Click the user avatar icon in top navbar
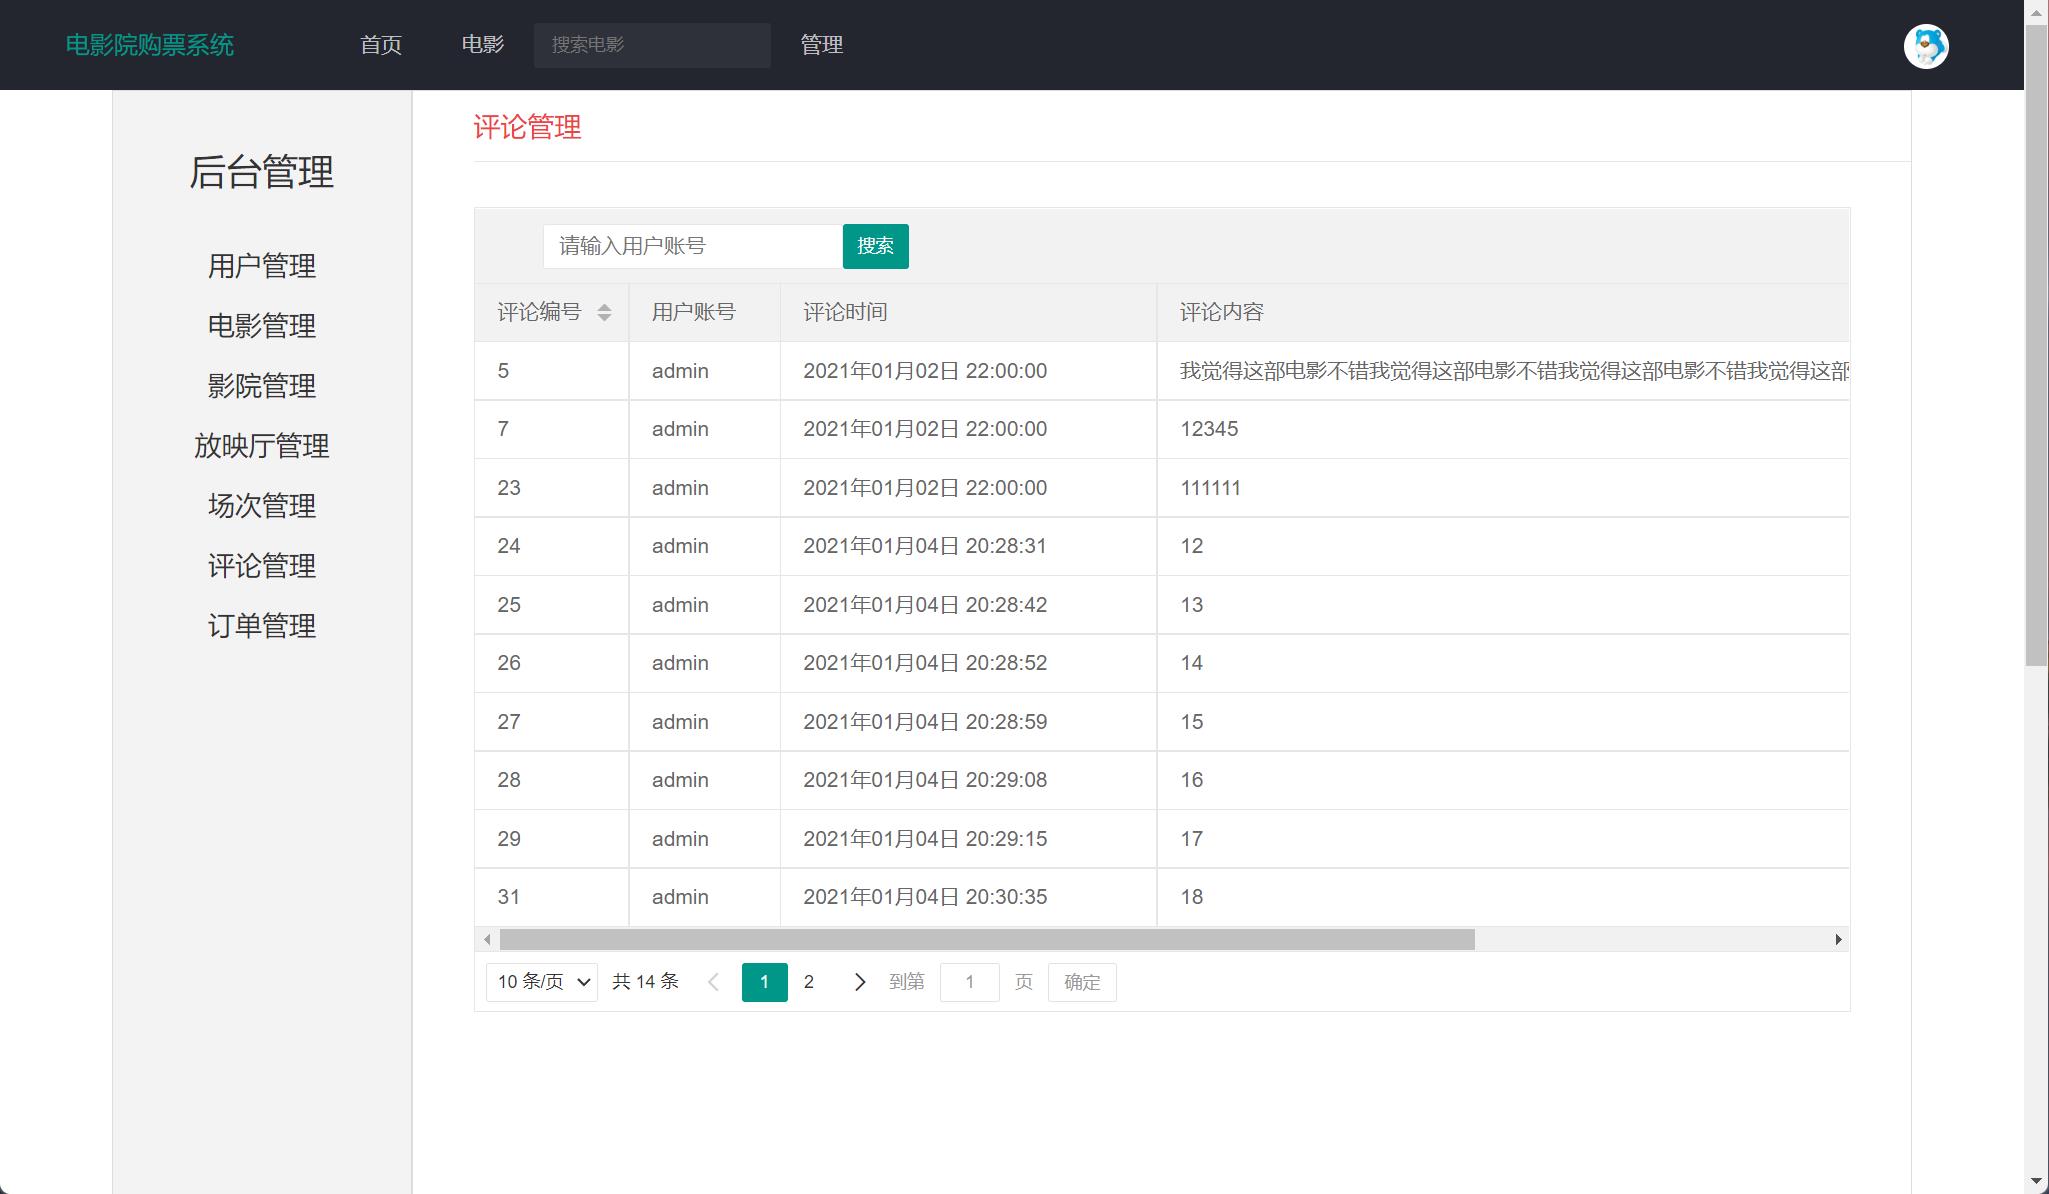 click(1928, 46)
